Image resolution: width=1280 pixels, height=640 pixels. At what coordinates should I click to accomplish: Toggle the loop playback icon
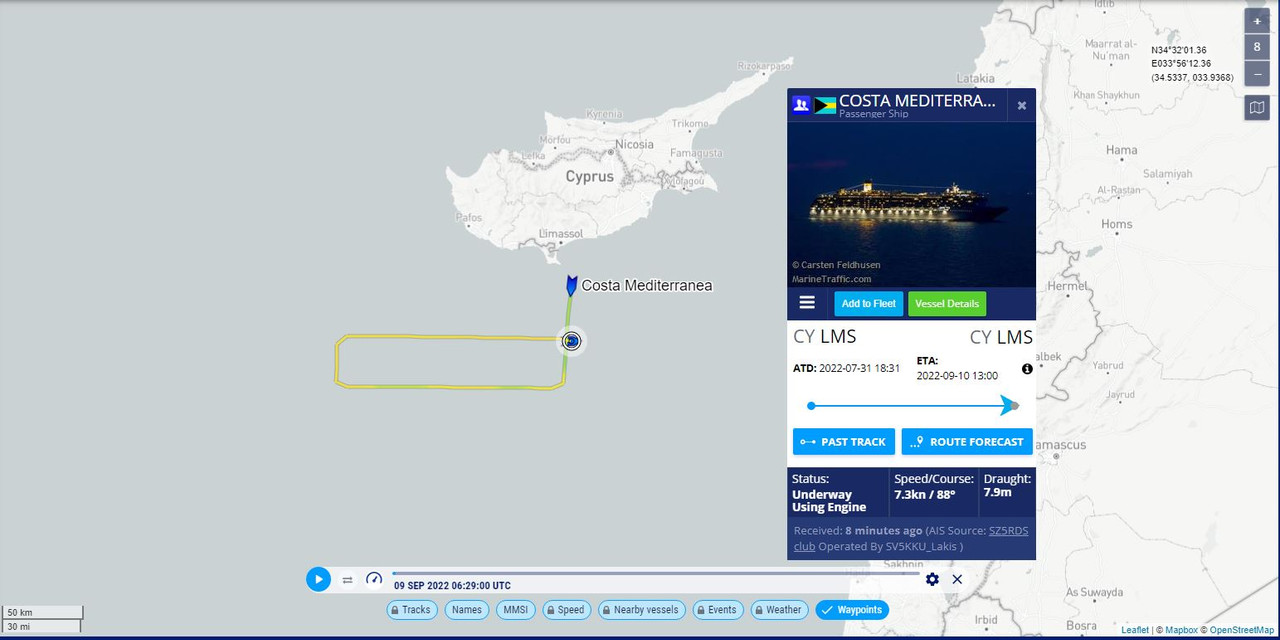click(x=347, y=580)
